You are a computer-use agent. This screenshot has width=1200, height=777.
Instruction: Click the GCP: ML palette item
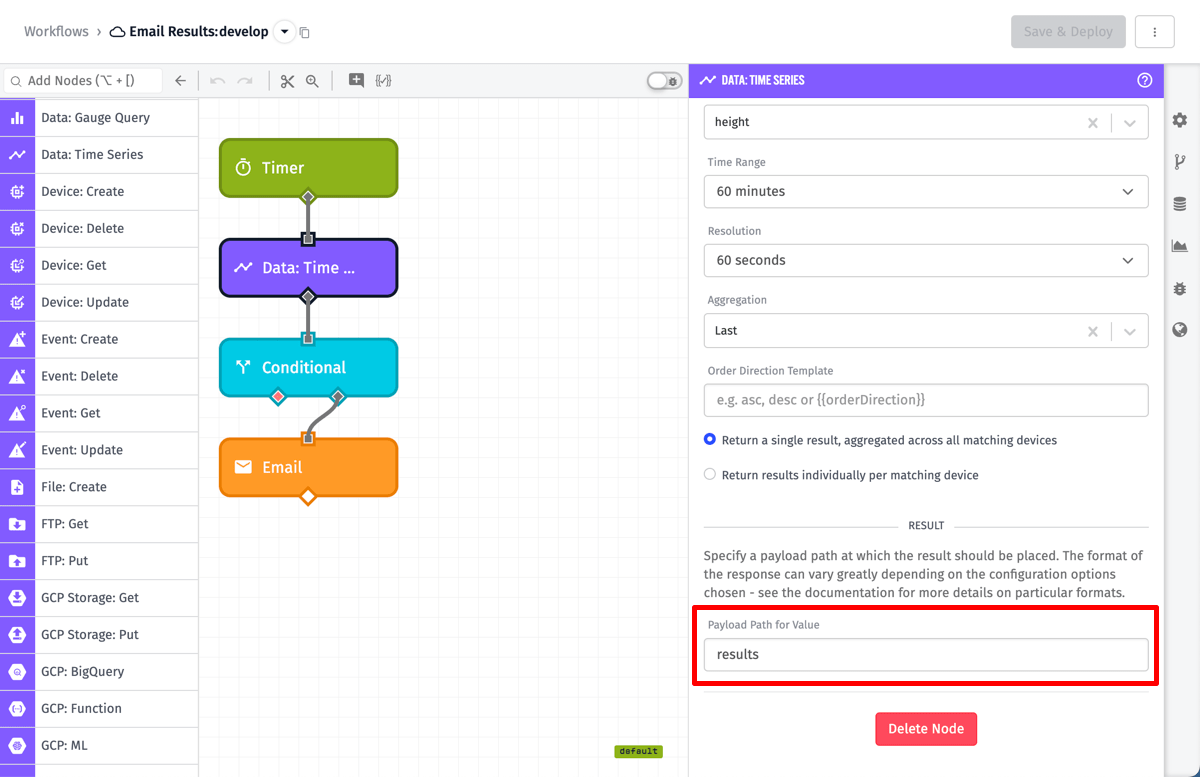(99, 746)
